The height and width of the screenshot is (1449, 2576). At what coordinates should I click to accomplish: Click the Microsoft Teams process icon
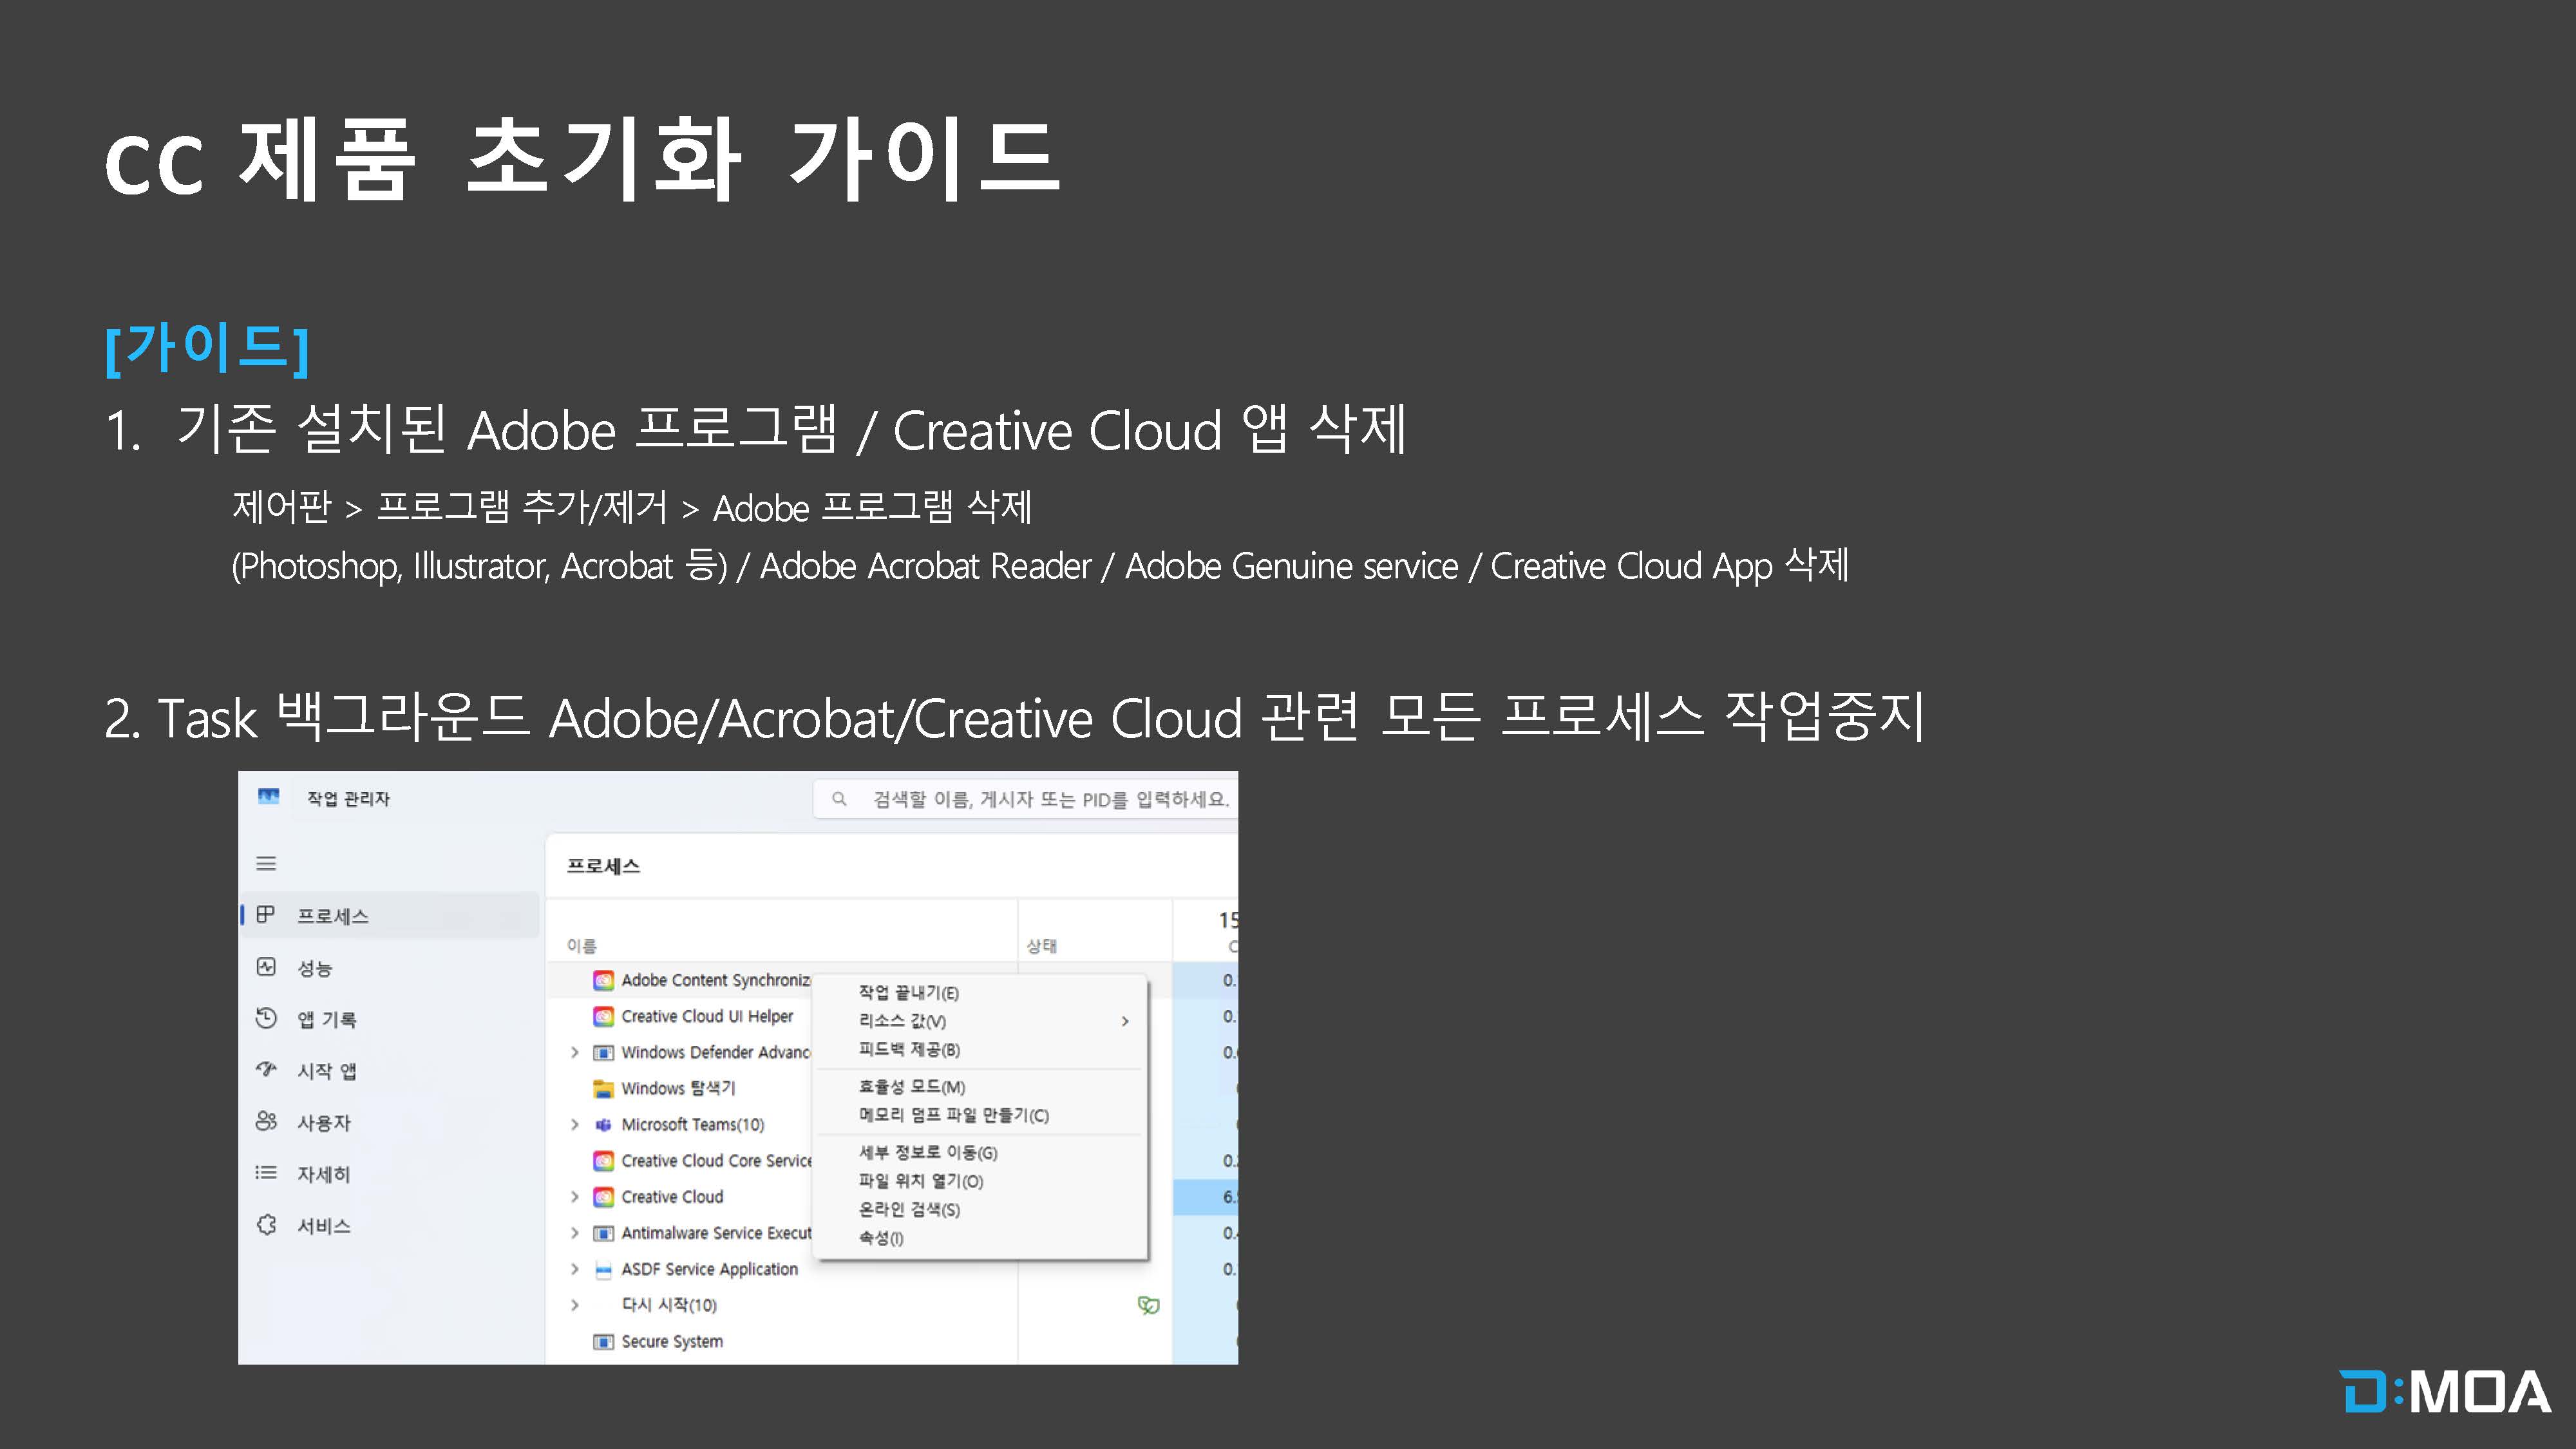click(603, 1124)
